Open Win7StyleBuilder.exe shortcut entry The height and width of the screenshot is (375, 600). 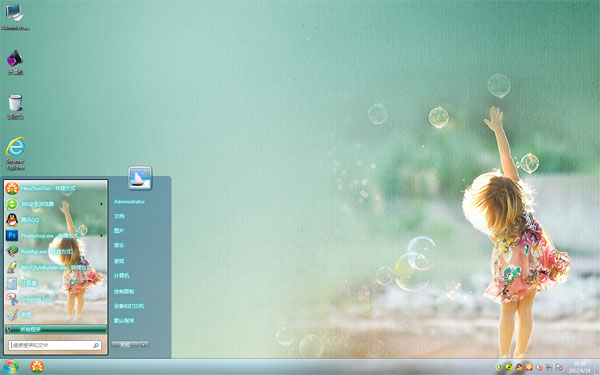tap(55, 267)
